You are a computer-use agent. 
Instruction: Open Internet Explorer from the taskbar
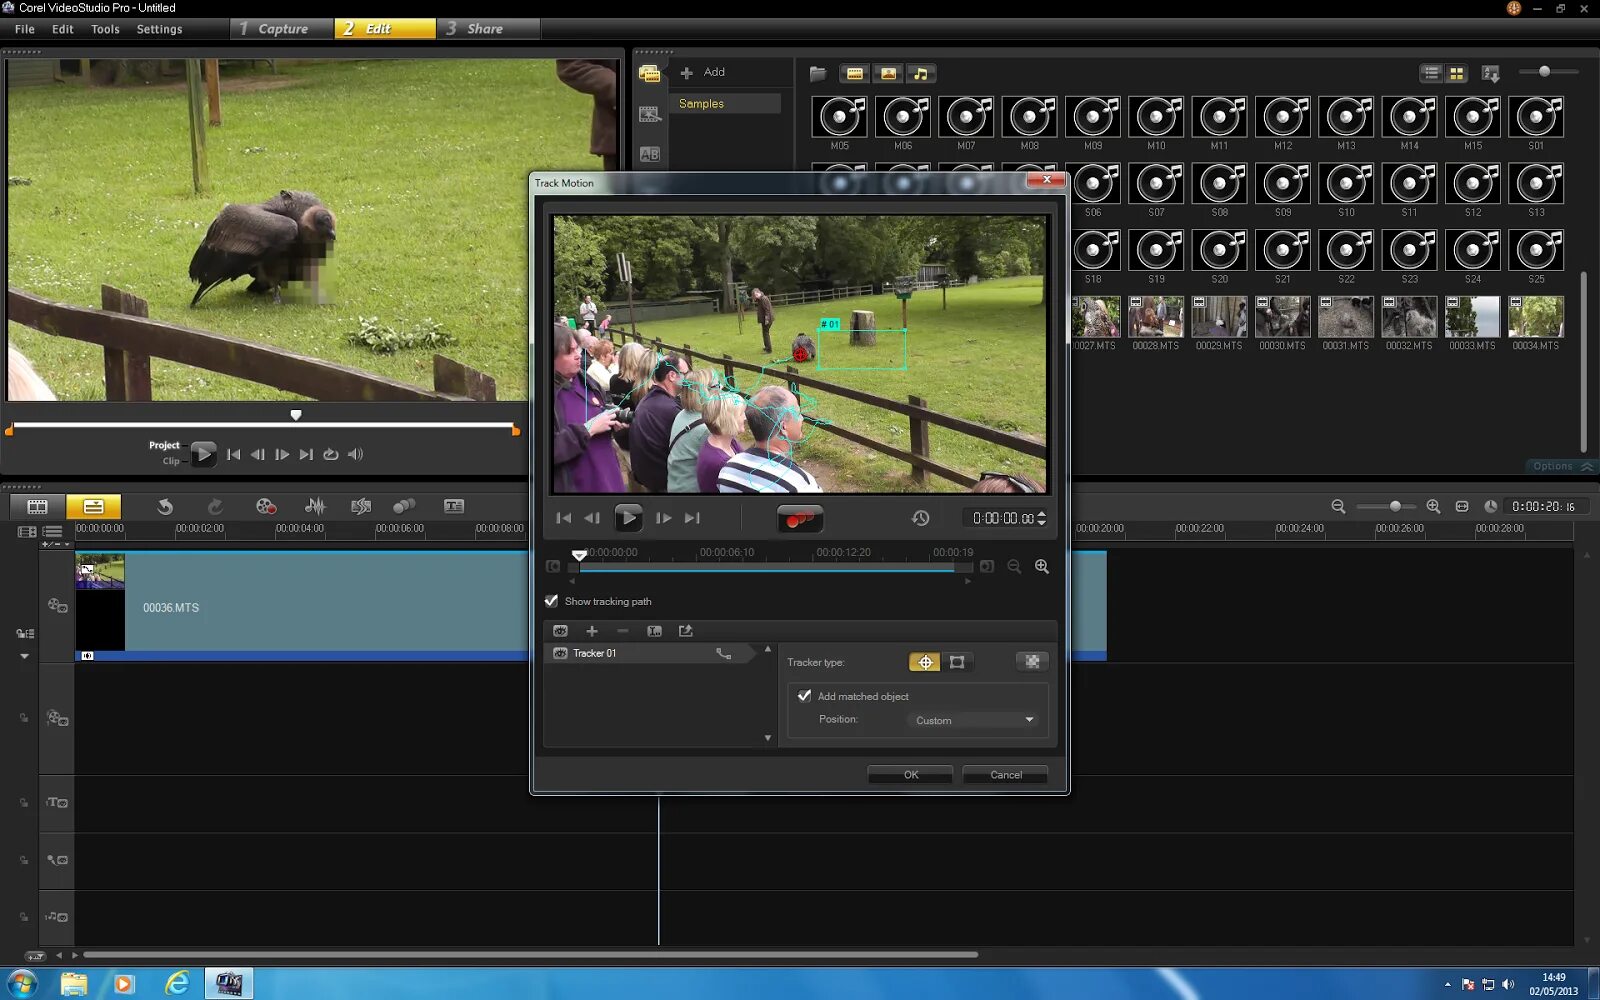[176, 983]
